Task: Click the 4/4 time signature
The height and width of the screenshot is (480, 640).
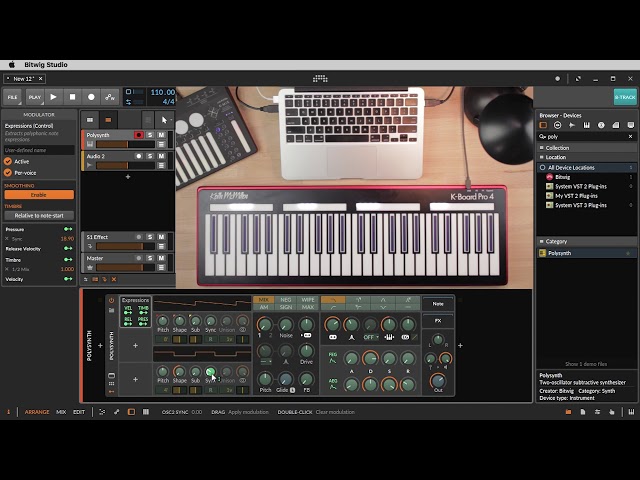Action: pyautogui.click(x=168, y=102)
